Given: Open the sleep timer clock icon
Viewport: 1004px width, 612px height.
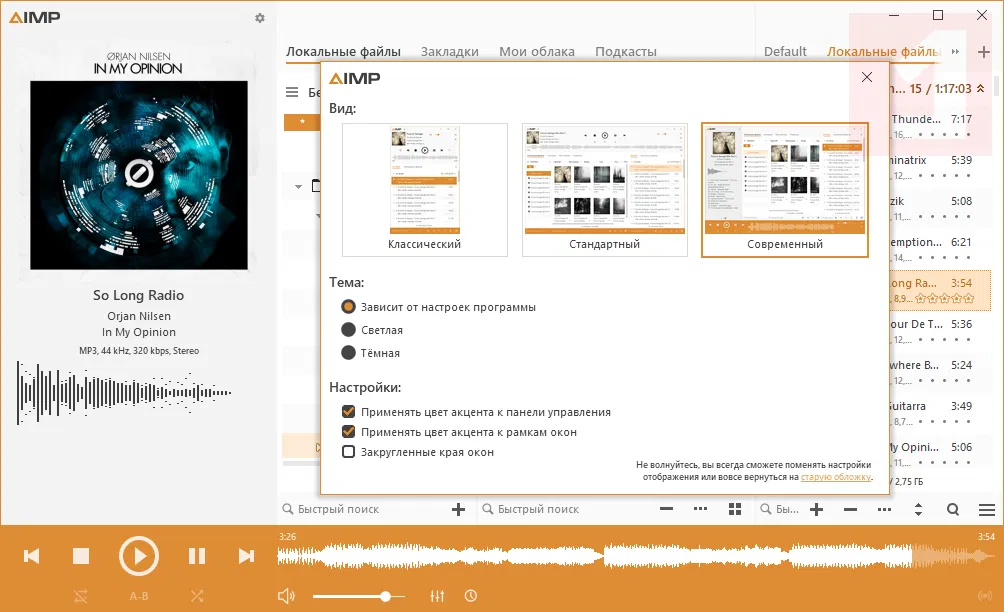Looking at the screenshot, I should click(x=471, y=596).
